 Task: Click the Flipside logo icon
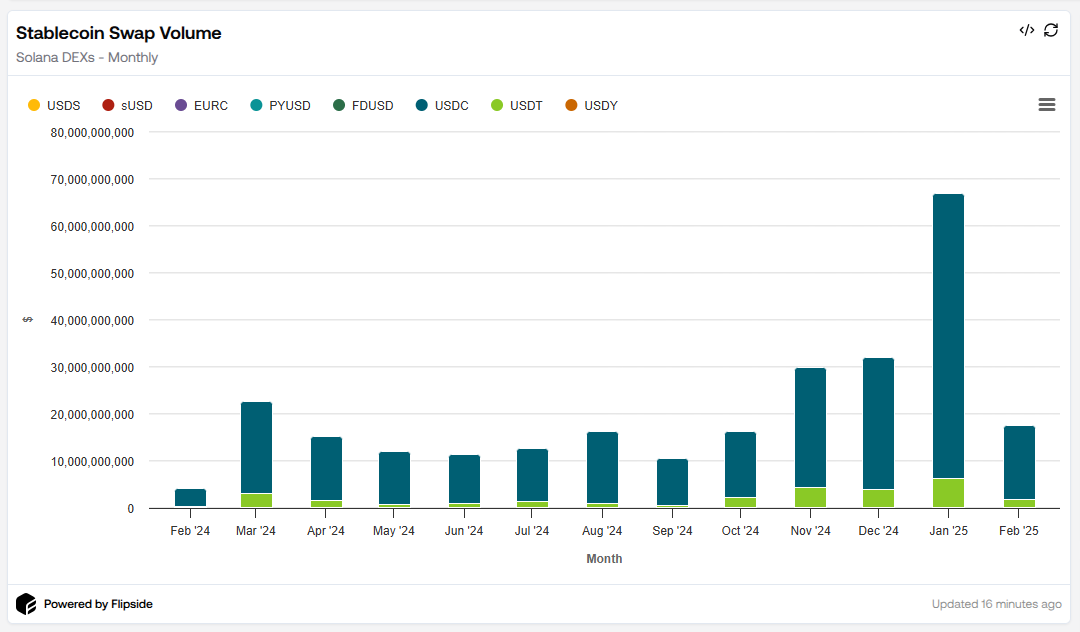pyautogui.click(x=26, y=604)
